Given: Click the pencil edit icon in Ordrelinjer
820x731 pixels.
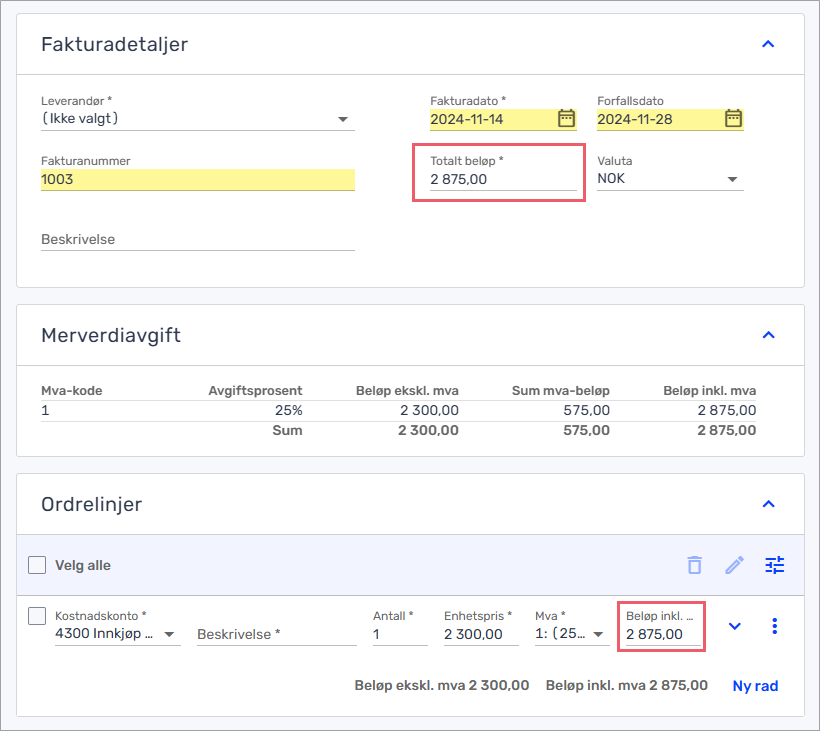Looking at the screenshot, I should [735, 565].
